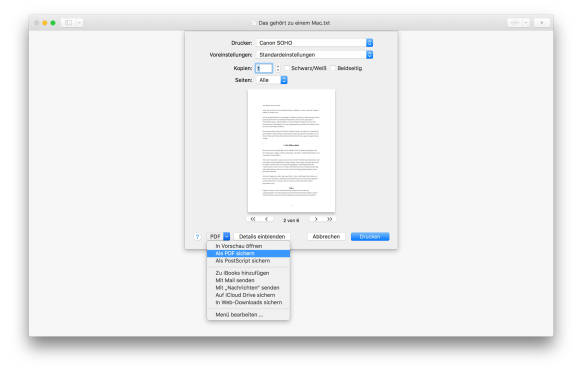The width and height of the screenshot is (580, 369).
Task: Choose Als PDF sichern
Action: pyautogui.click(x=248, y=254)
